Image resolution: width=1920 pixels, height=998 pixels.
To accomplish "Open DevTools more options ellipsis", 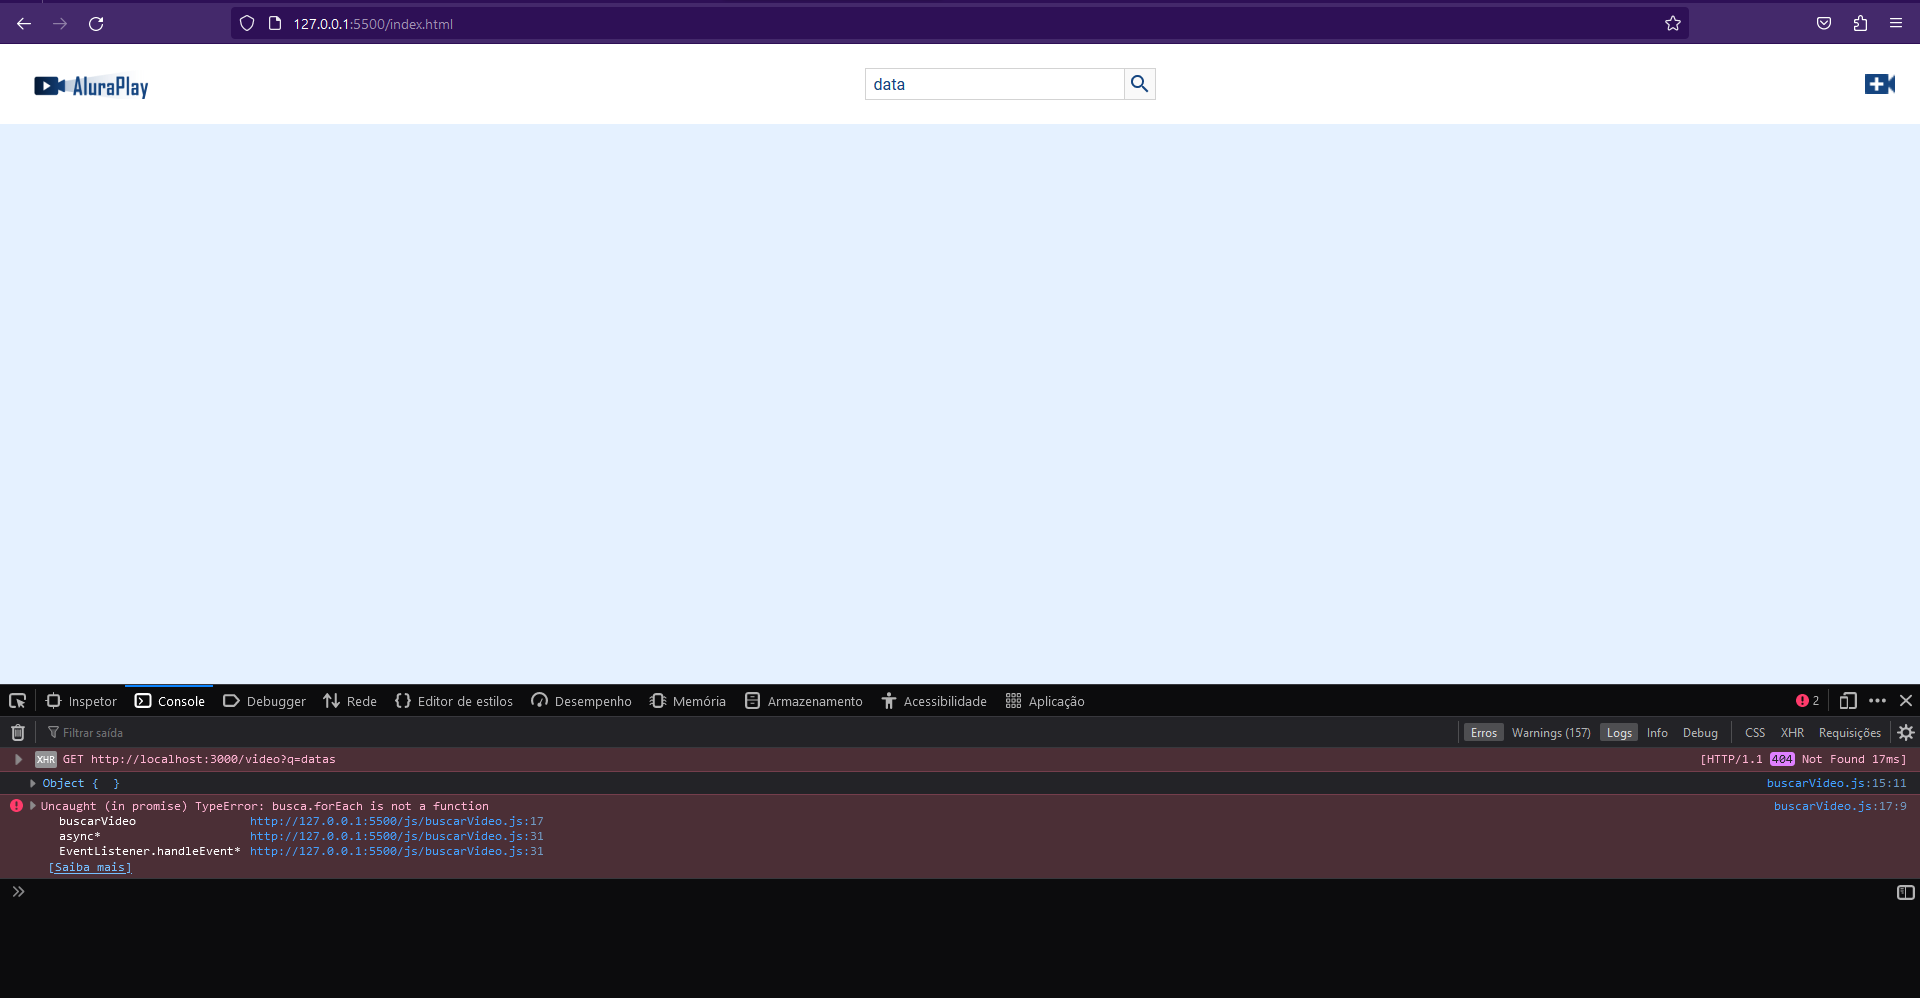I will click(1877, 701).
